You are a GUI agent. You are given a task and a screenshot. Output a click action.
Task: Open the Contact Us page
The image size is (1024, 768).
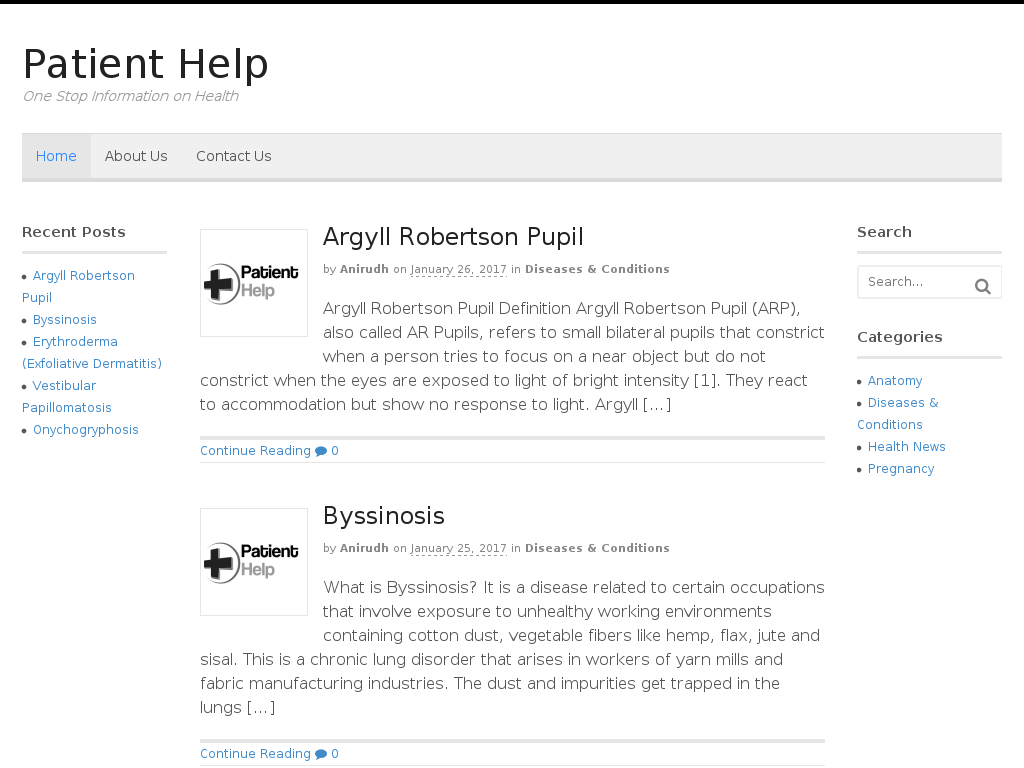pos(234,156)
